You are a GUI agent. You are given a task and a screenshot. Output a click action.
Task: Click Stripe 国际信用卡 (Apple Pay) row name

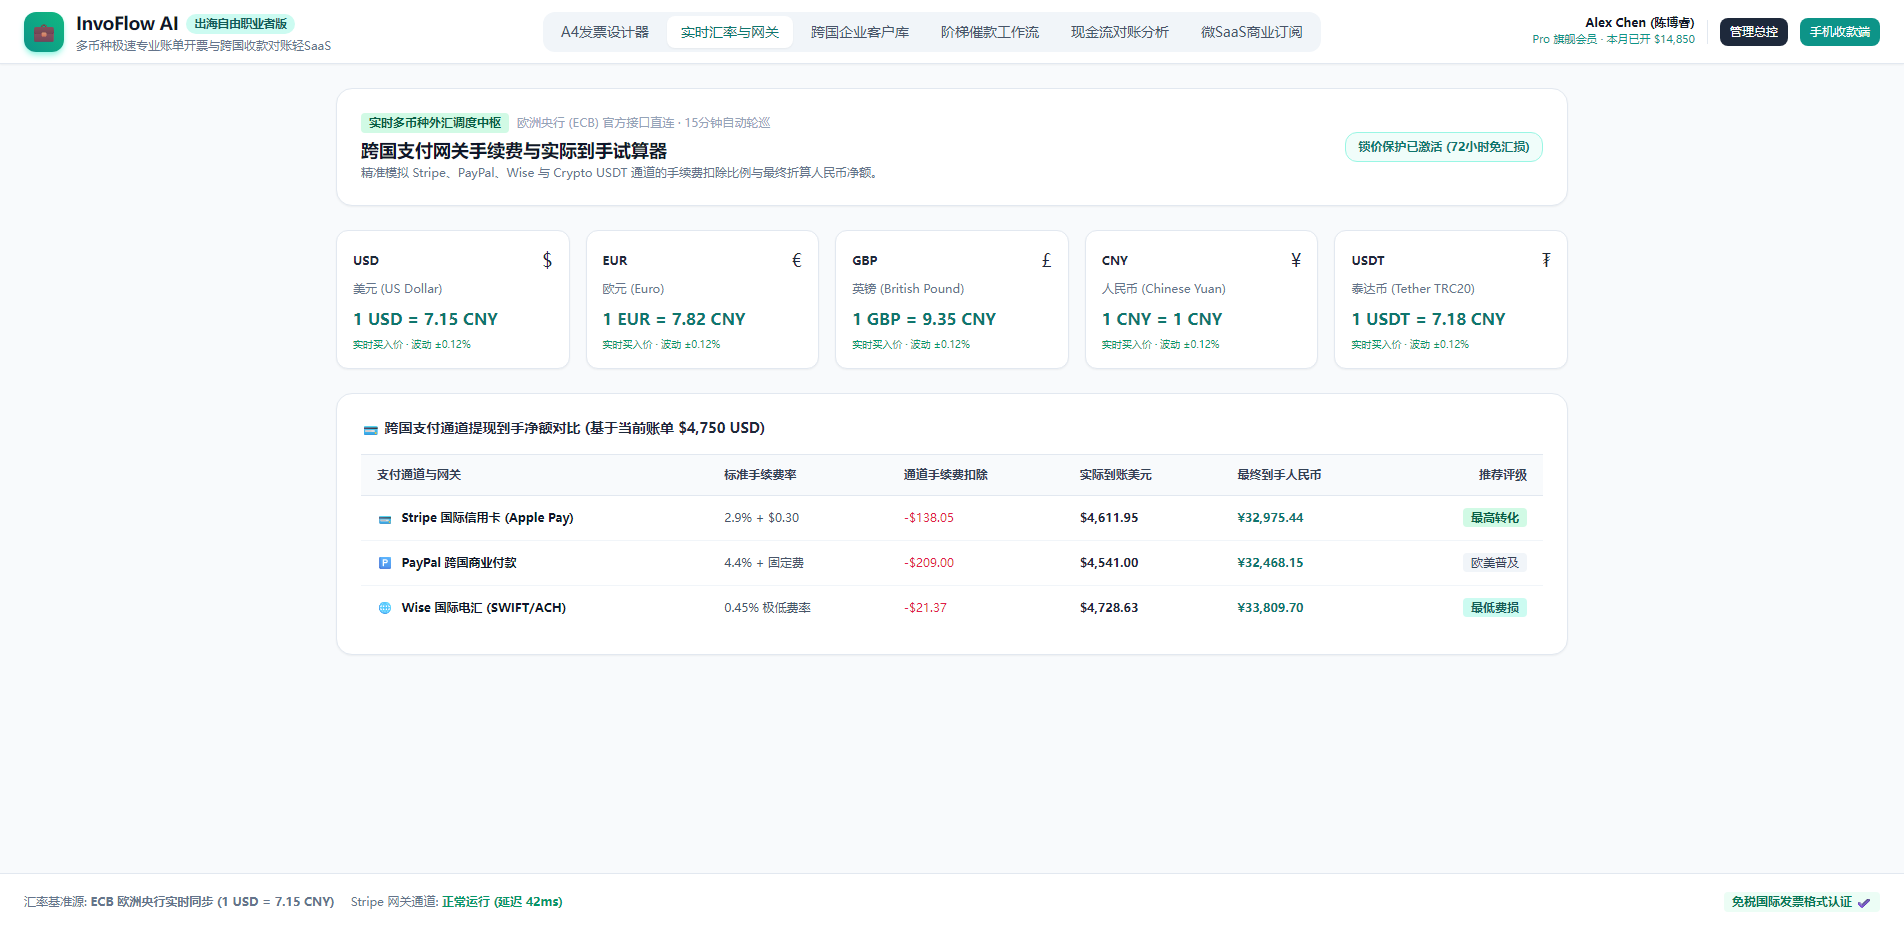(487, 518)
